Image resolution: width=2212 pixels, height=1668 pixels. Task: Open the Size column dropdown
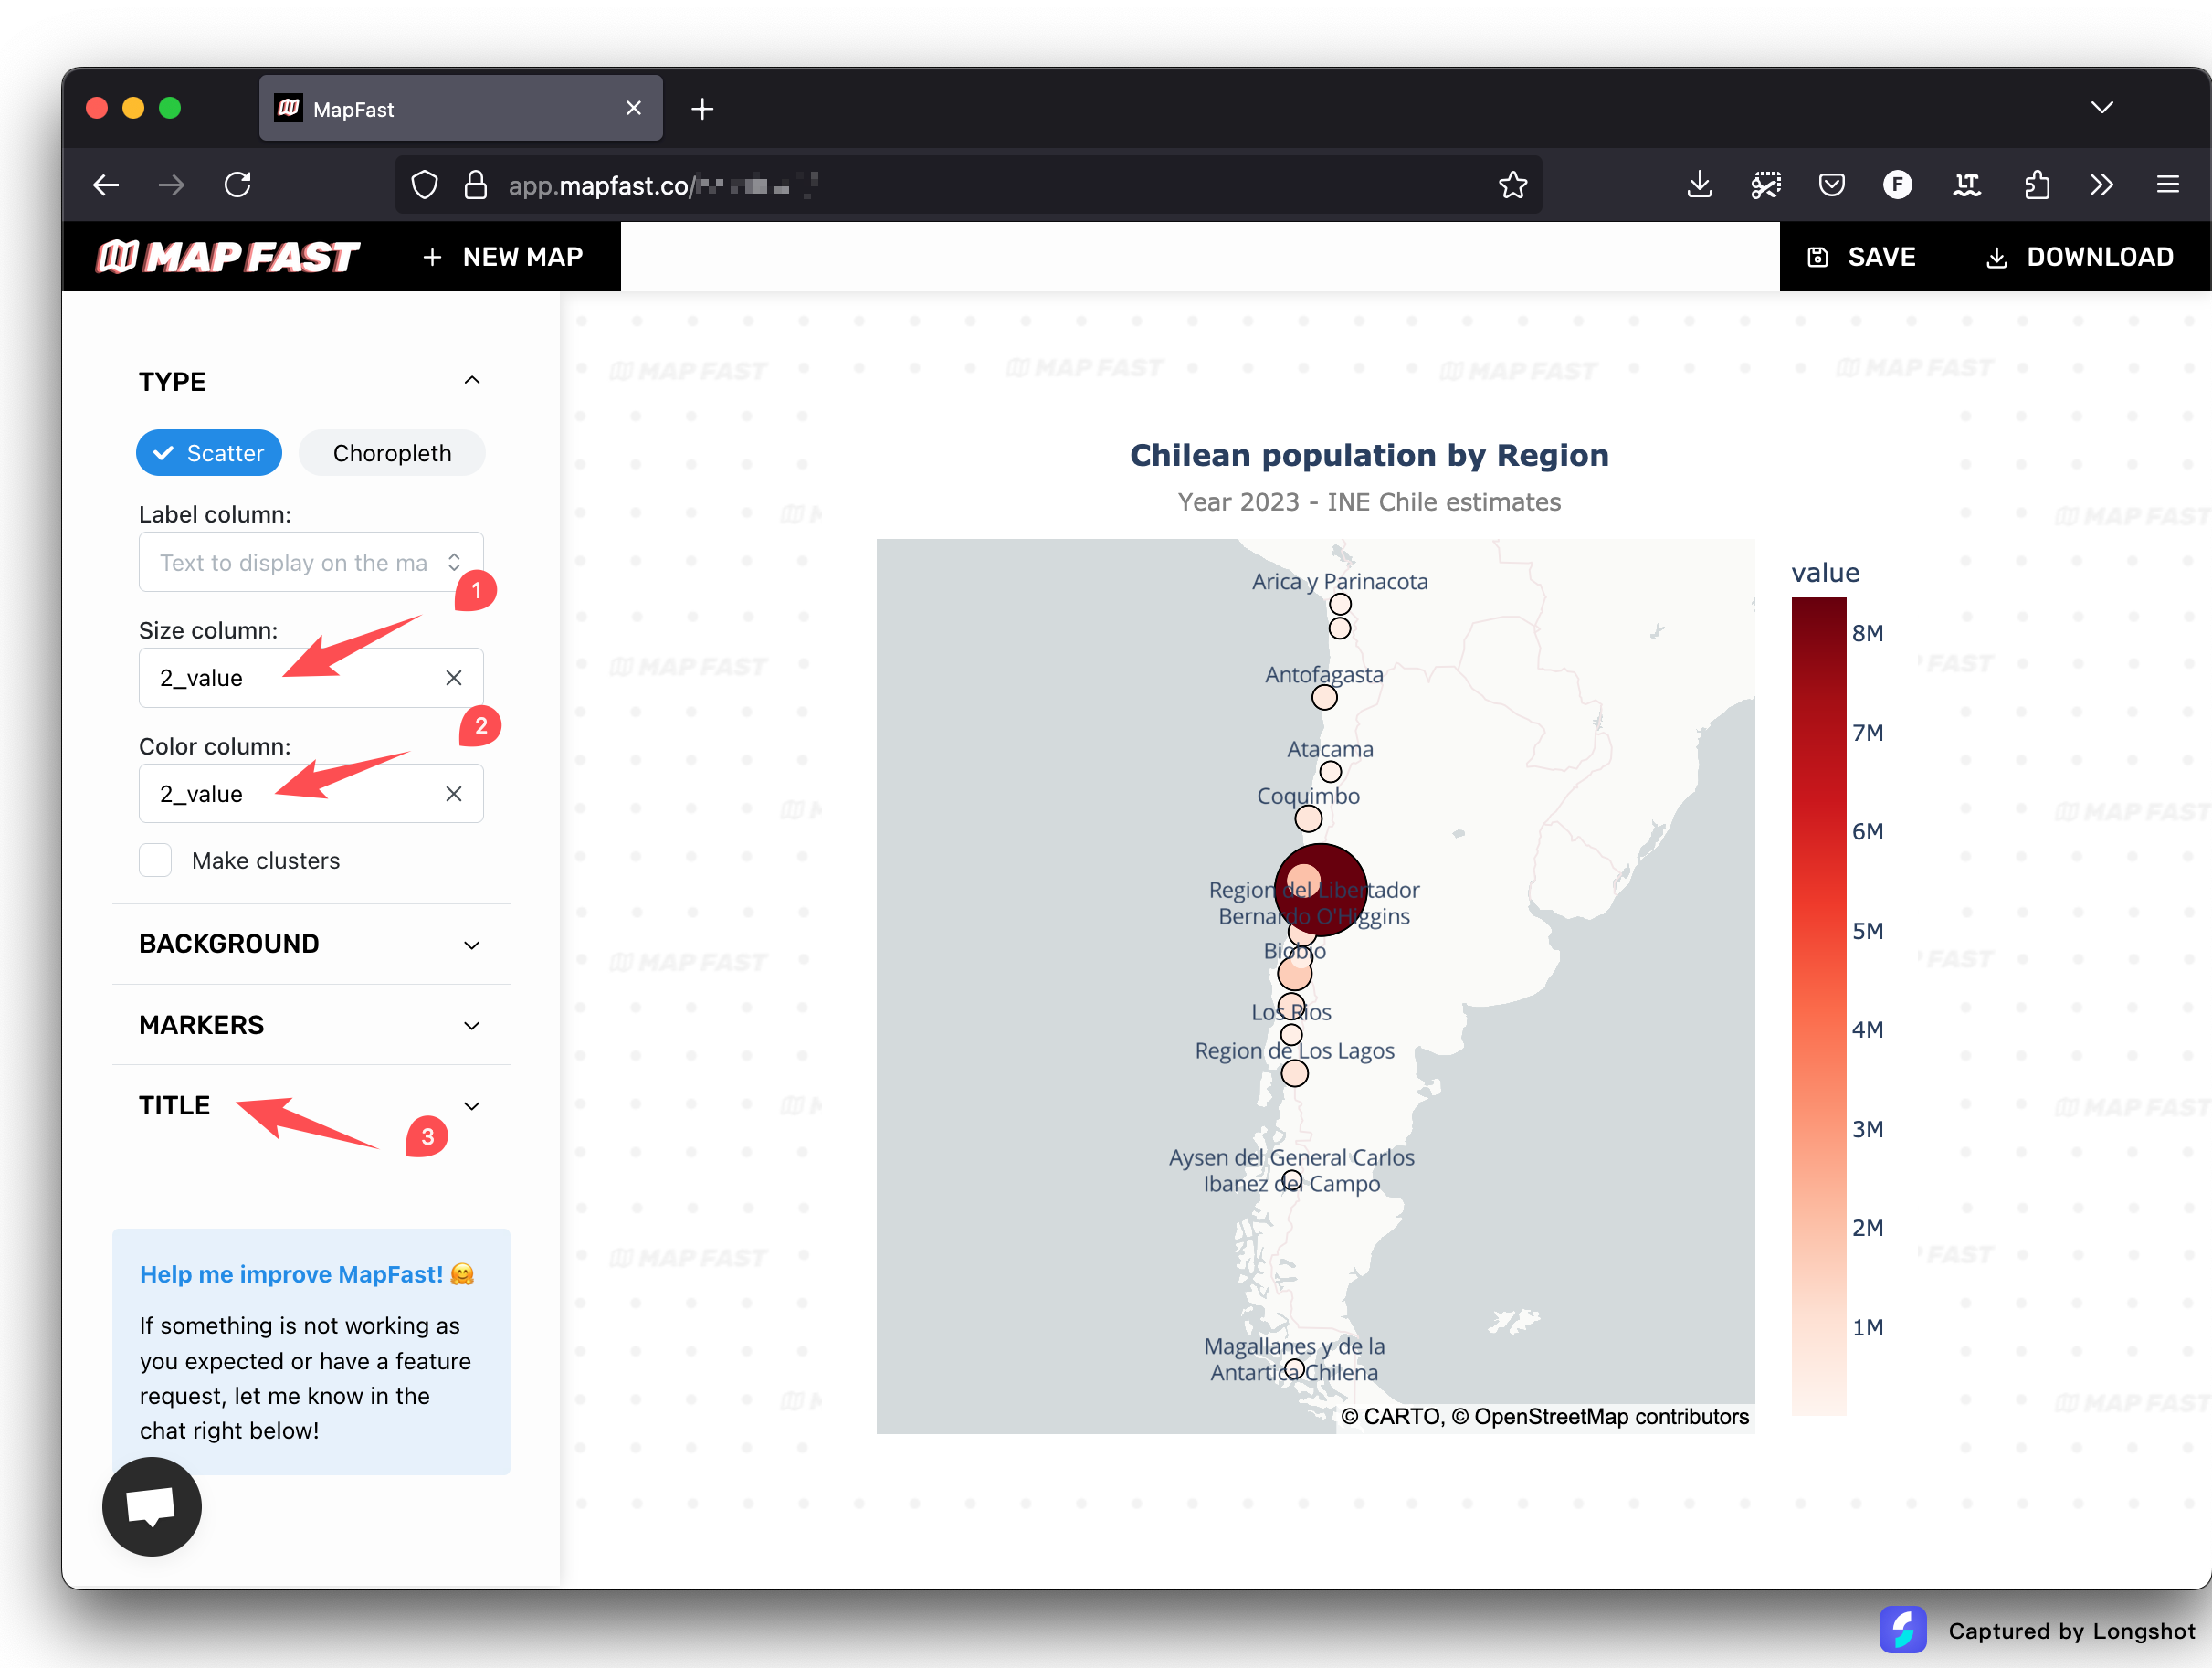point(311,678)
